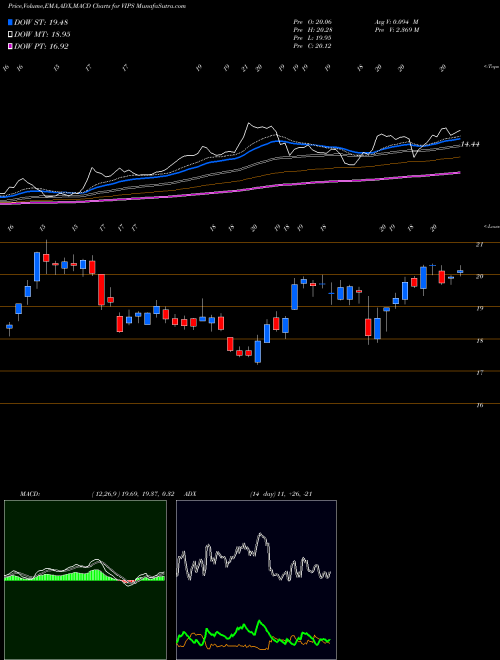500x660 pixels.
Task: Click the 'Pre H: 20.28' value
Action: [x=312, y=30]
